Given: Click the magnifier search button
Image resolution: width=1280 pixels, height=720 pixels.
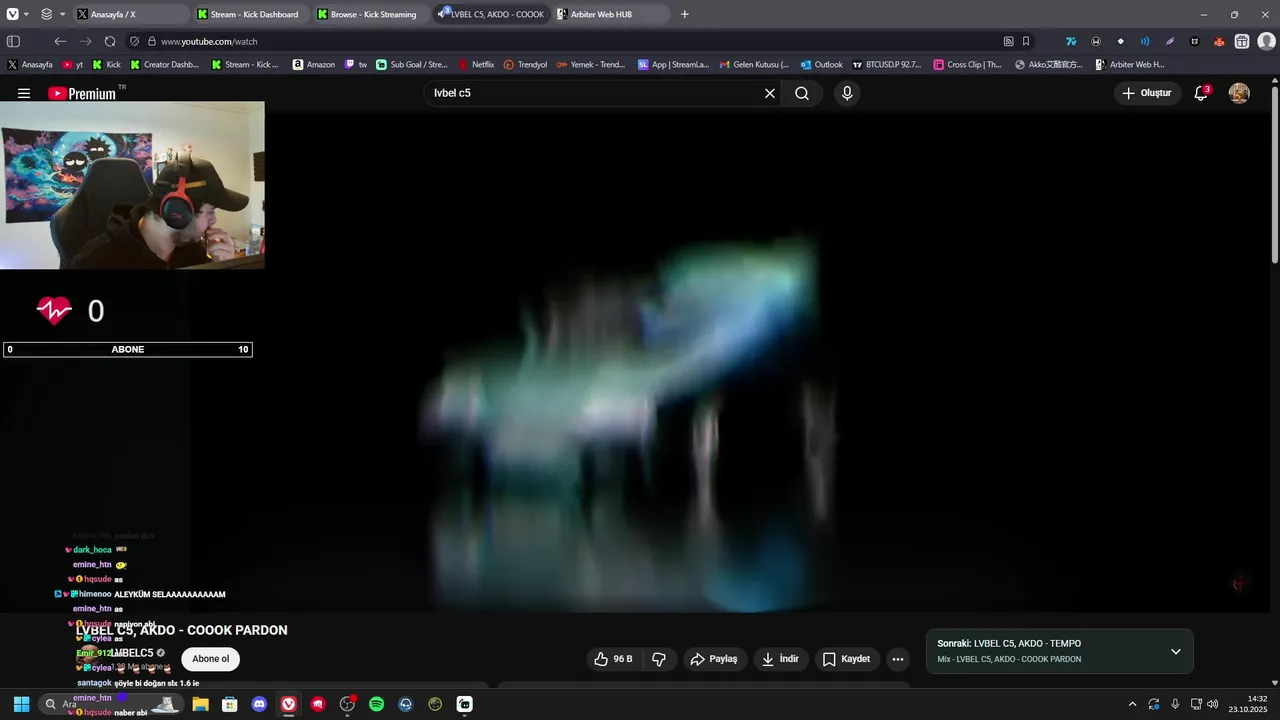Looking at the screenshot, I should pyautogui.click(x=802, y=93).
